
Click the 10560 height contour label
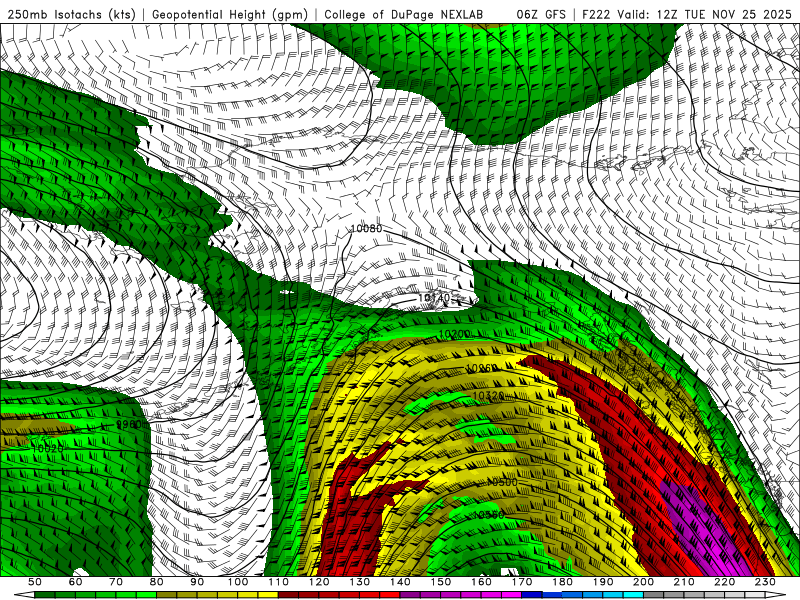[489, 515]
